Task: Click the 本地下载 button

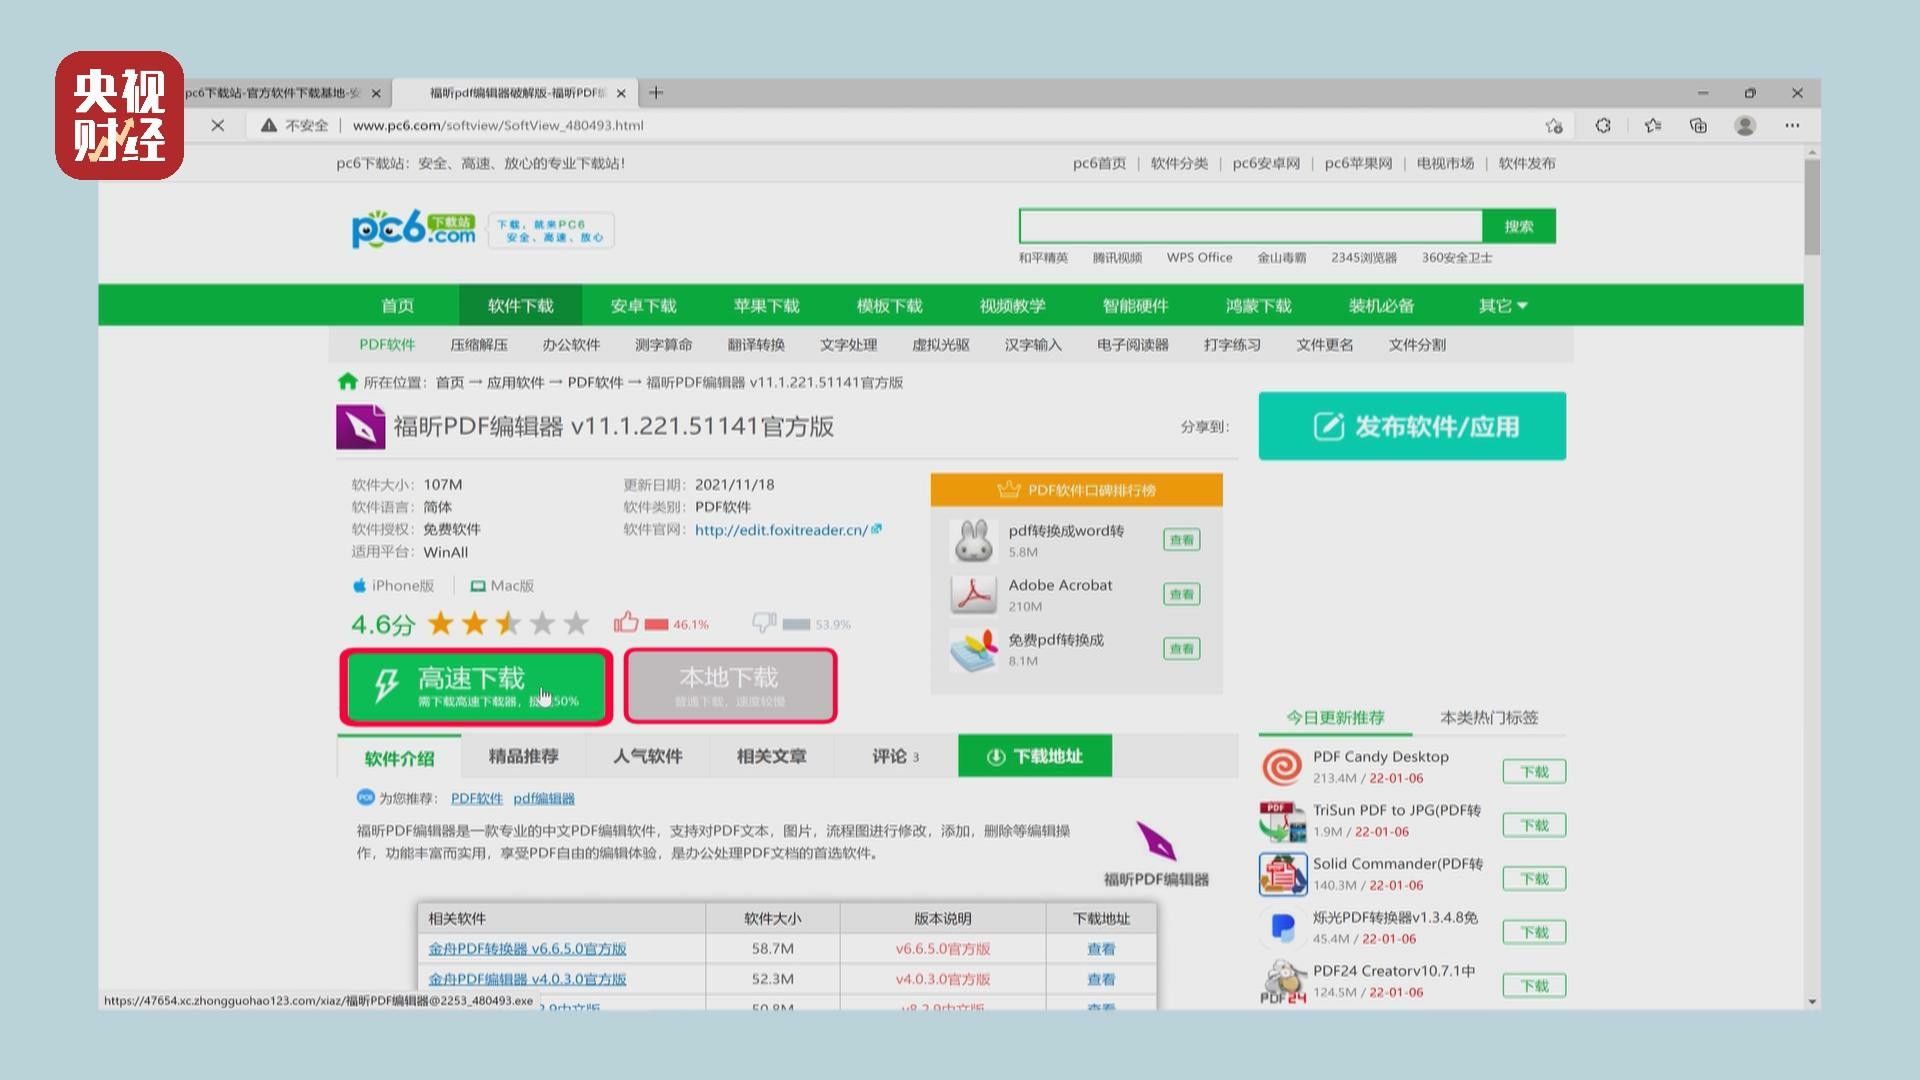Action: click(730, 686)
